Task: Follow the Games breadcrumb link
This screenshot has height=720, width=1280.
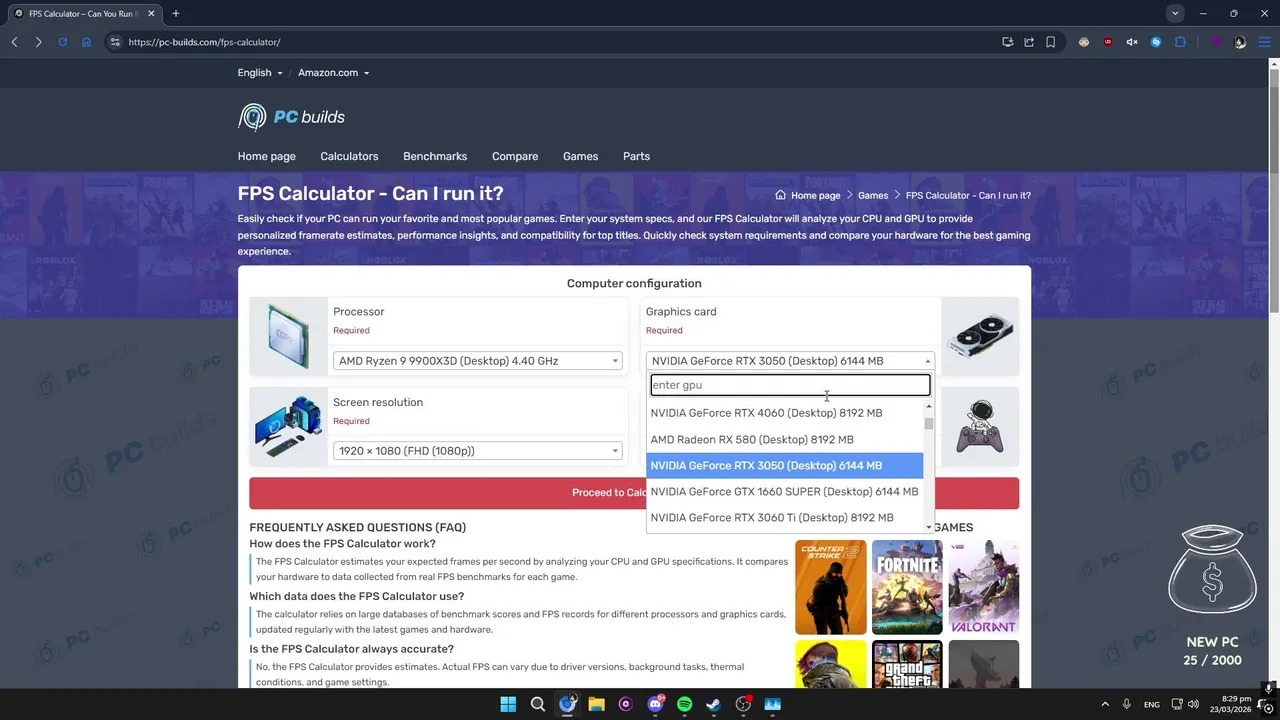Action: 873,196
